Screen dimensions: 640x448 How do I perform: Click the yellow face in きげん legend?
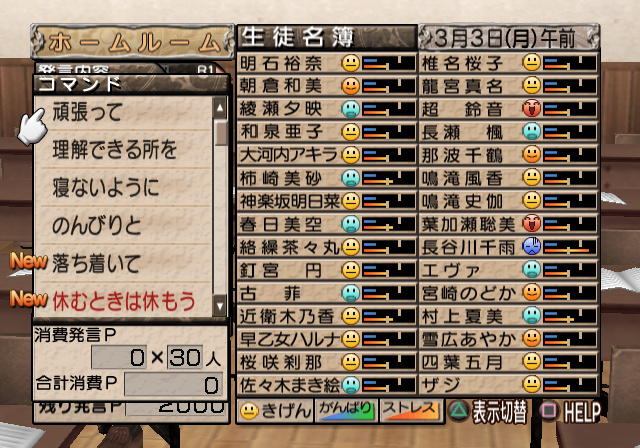249,411
